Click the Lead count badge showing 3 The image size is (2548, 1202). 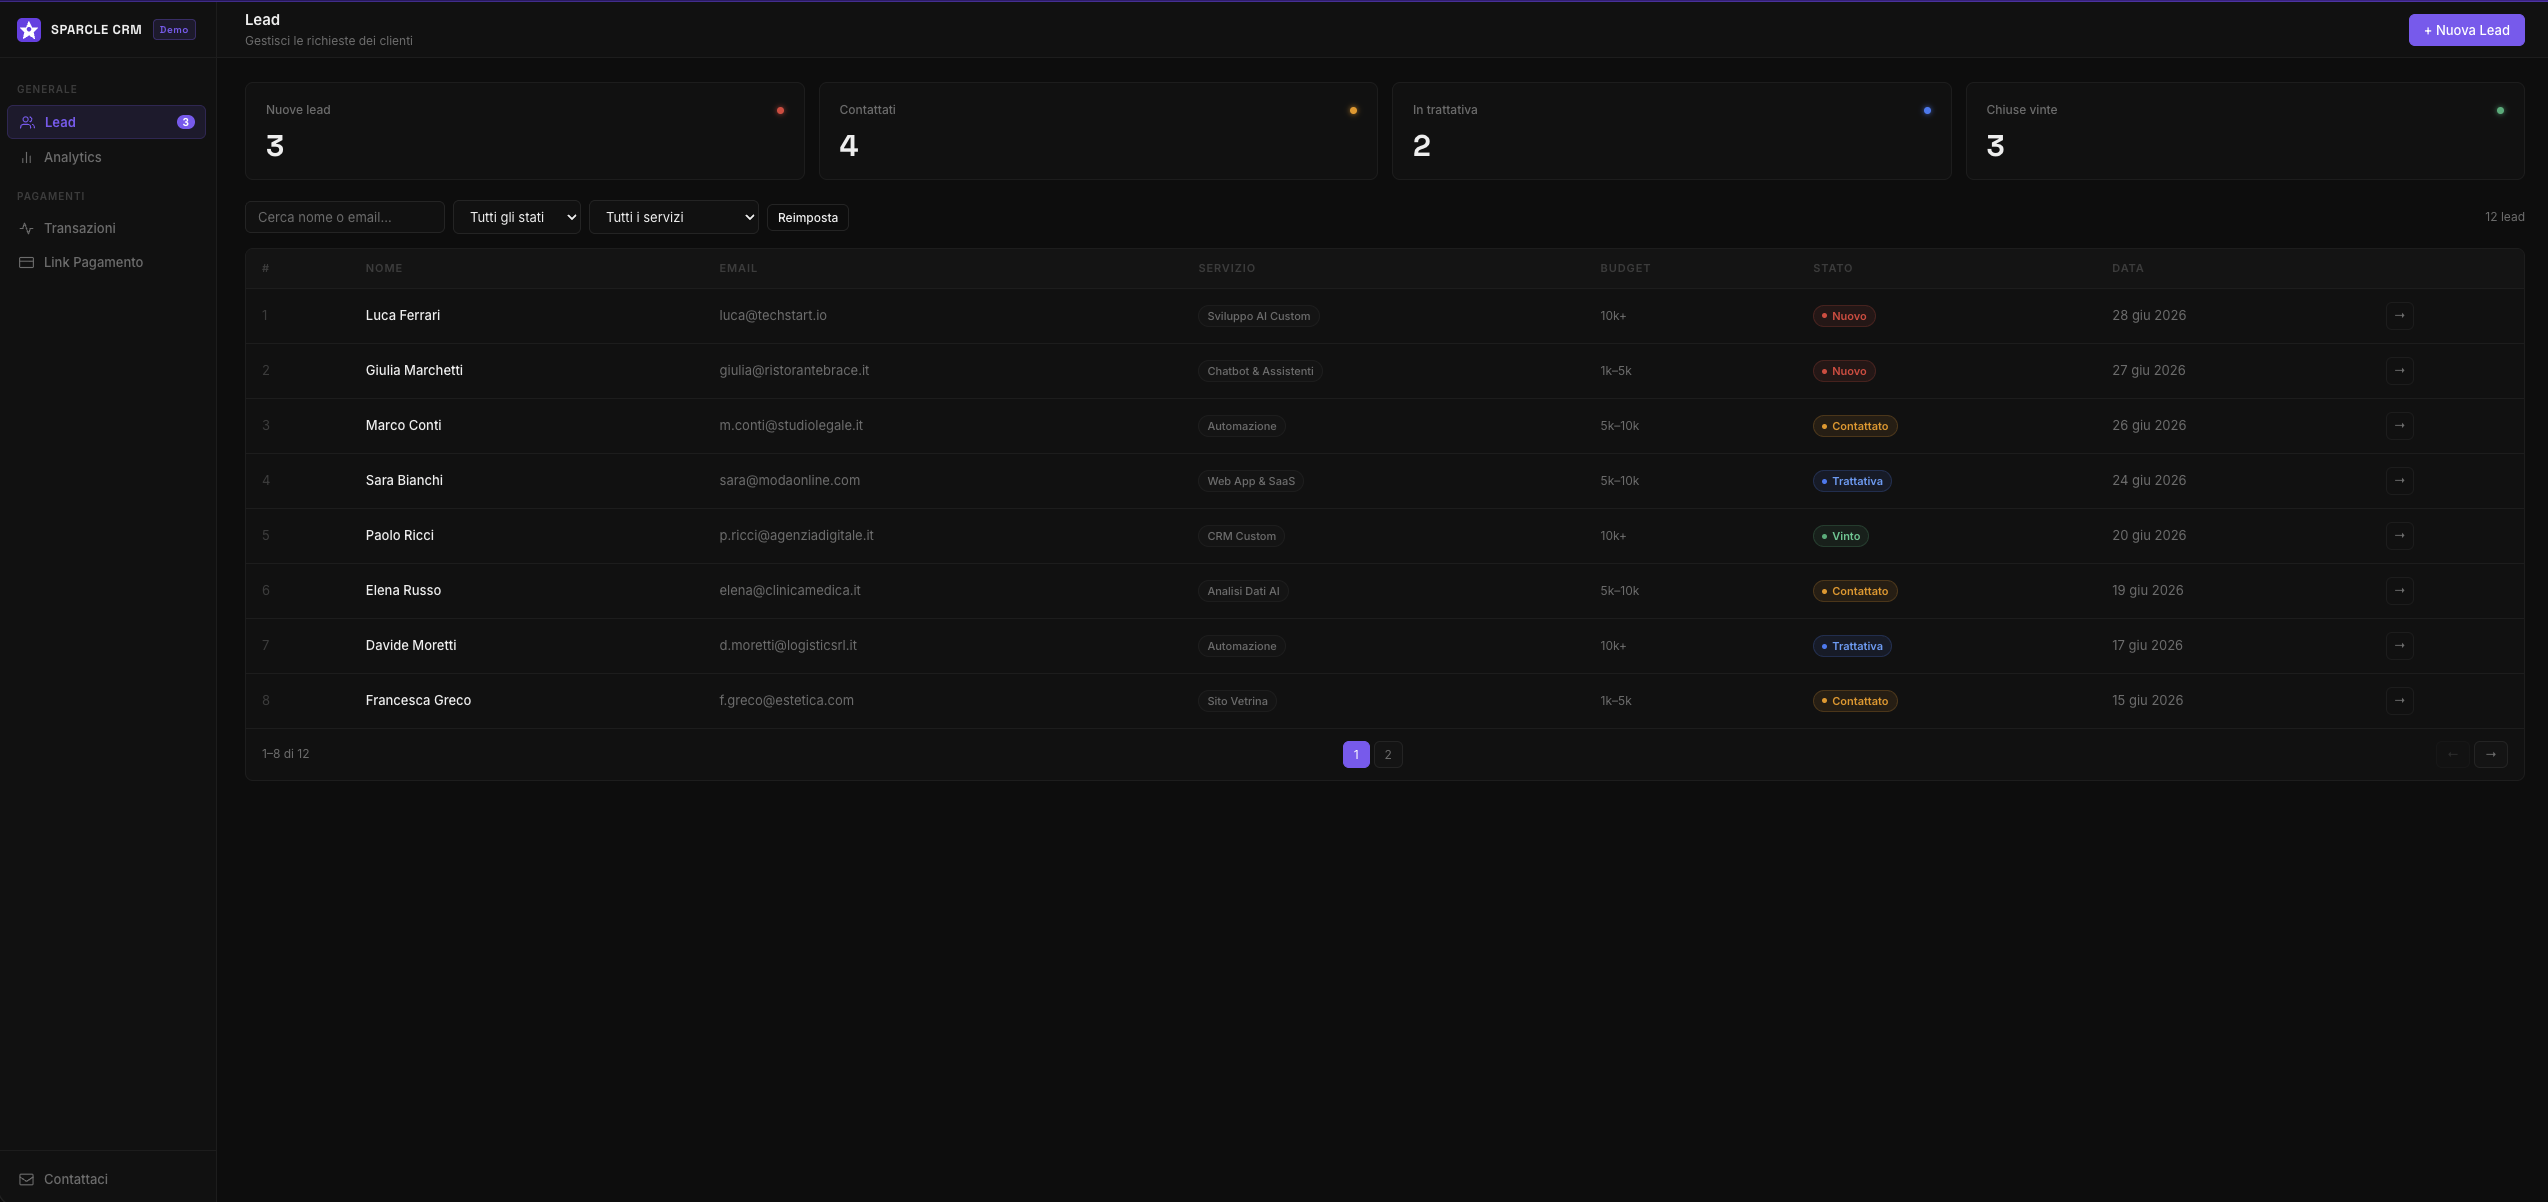185,122
